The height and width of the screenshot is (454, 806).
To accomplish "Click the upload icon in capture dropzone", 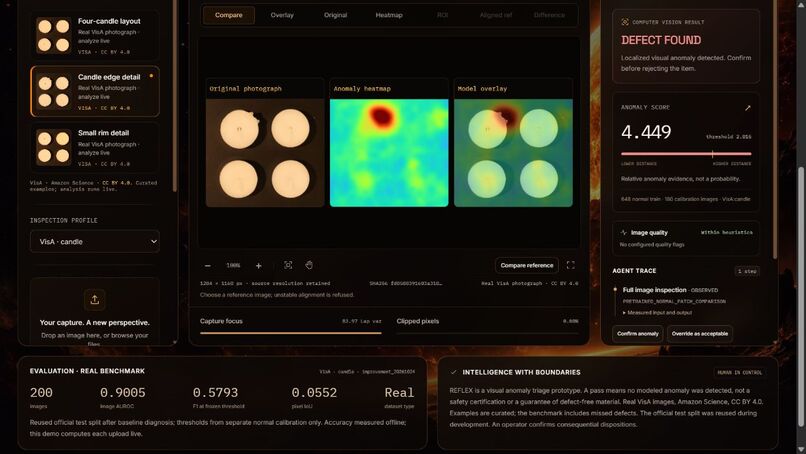I will [x=95, y=300].
